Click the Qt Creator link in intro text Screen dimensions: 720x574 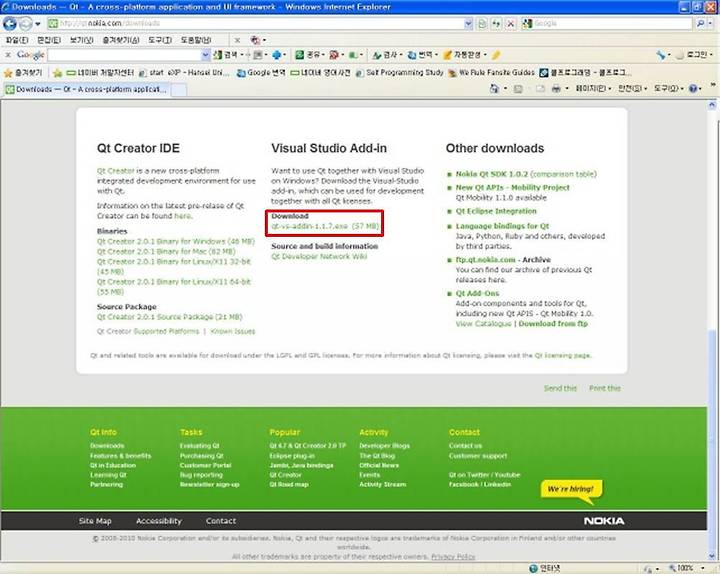(x=115, y=171)
